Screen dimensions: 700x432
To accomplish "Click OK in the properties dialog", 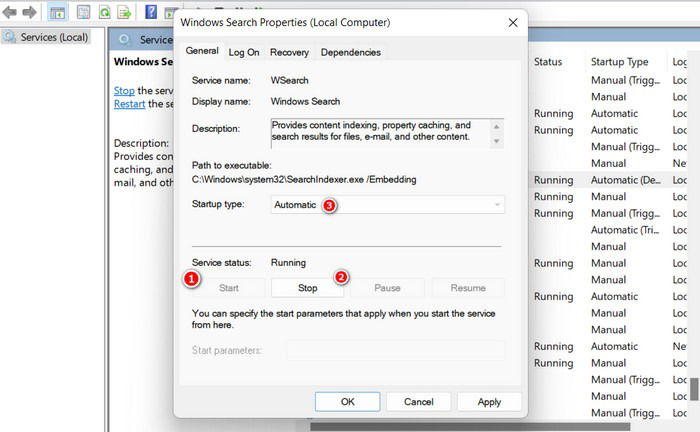I will point(347,402).
